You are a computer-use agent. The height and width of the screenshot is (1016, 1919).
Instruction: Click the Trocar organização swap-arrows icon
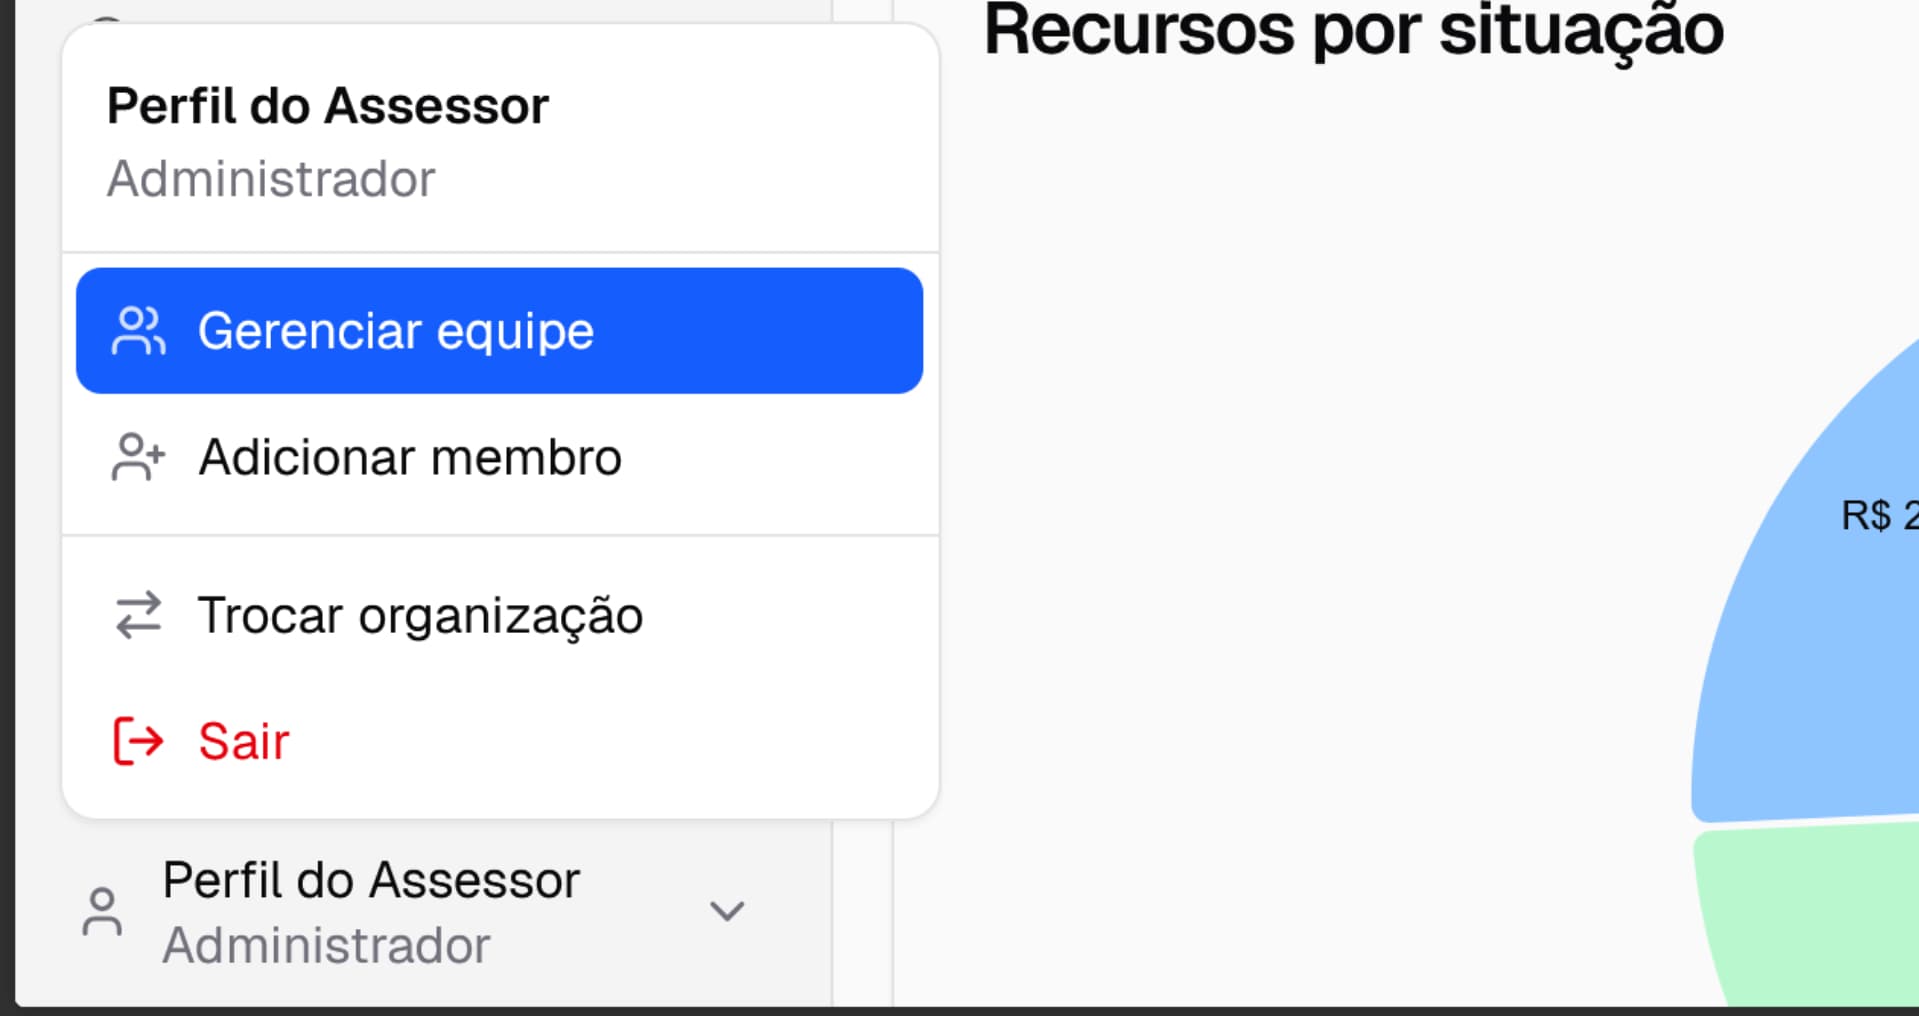(137, 615)
